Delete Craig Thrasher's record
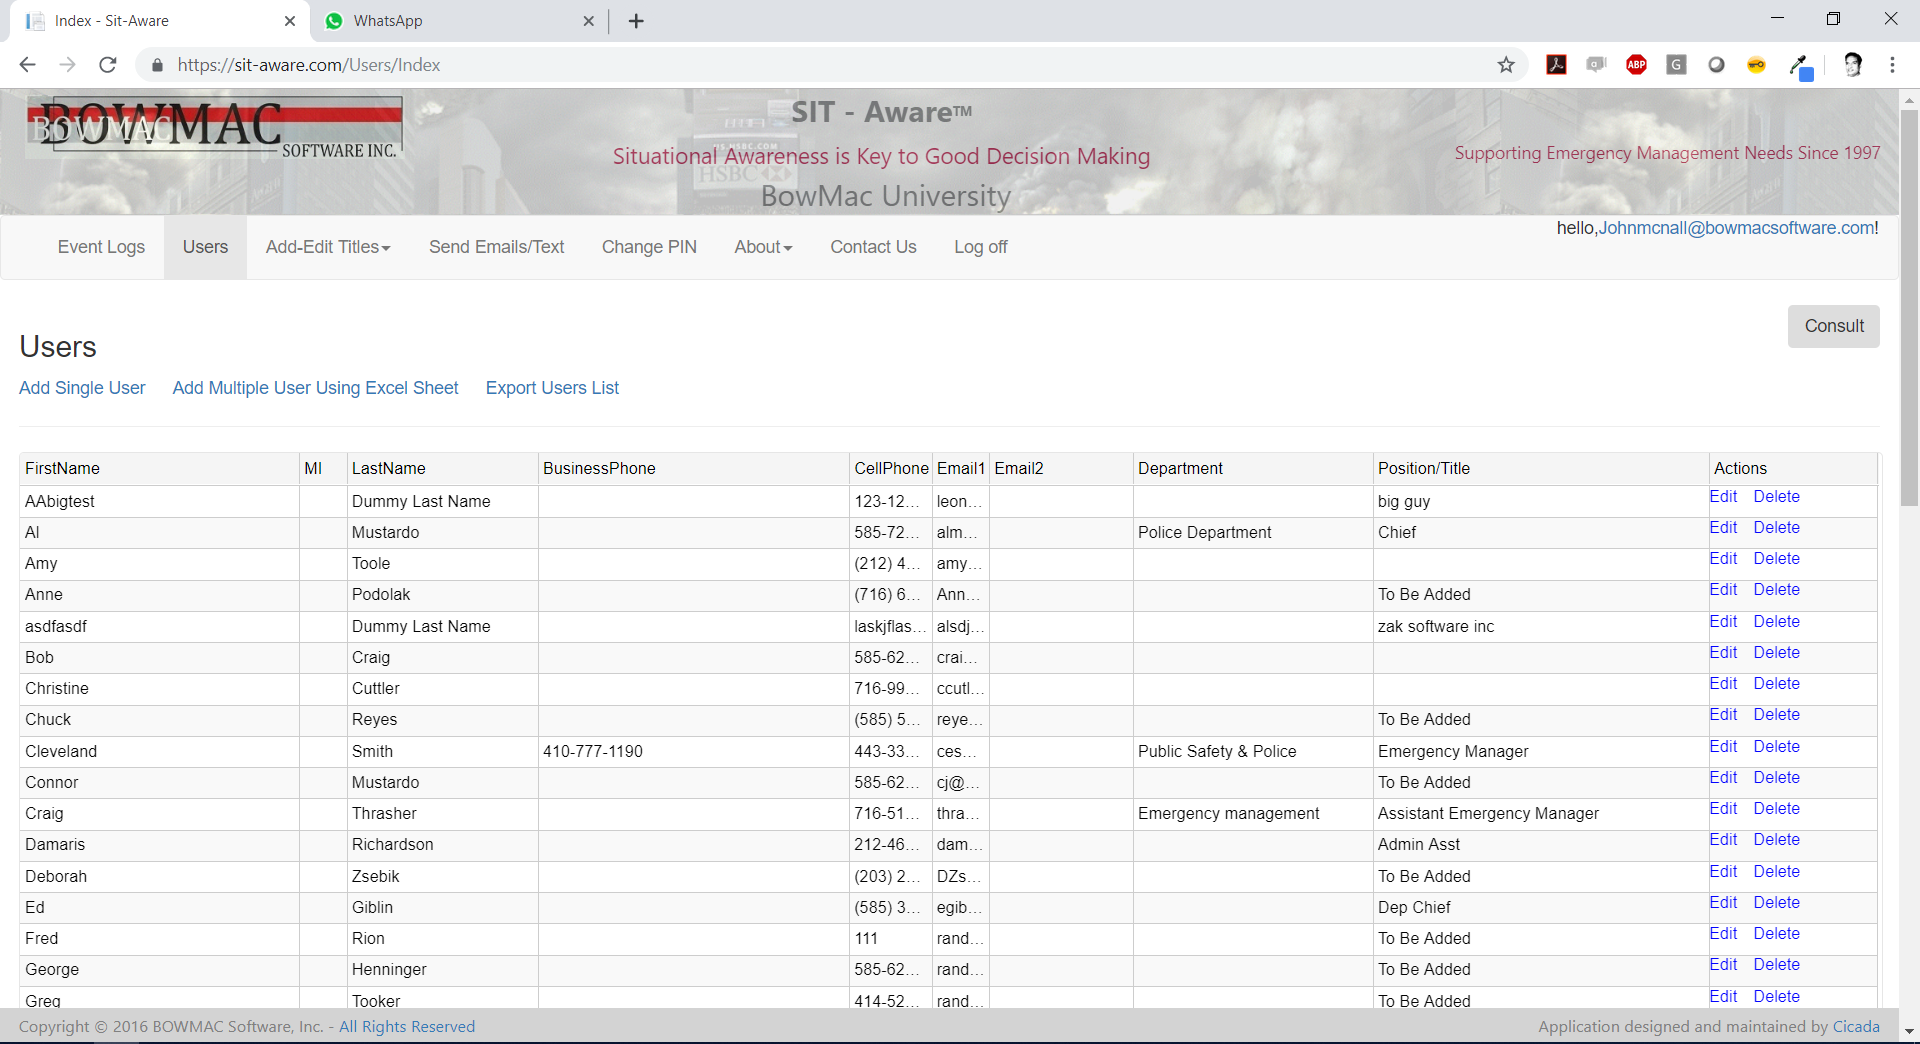This screenshot has height=1044, width=1920. (x=1776, y=809)
